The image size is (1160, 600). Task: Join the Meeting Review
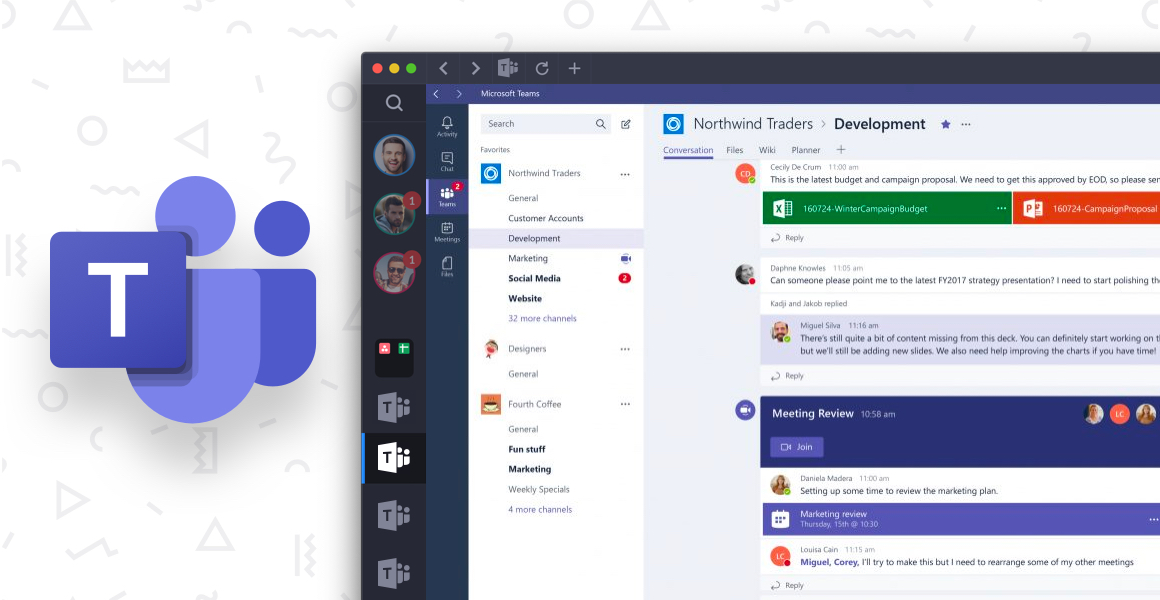coord(797,447)
